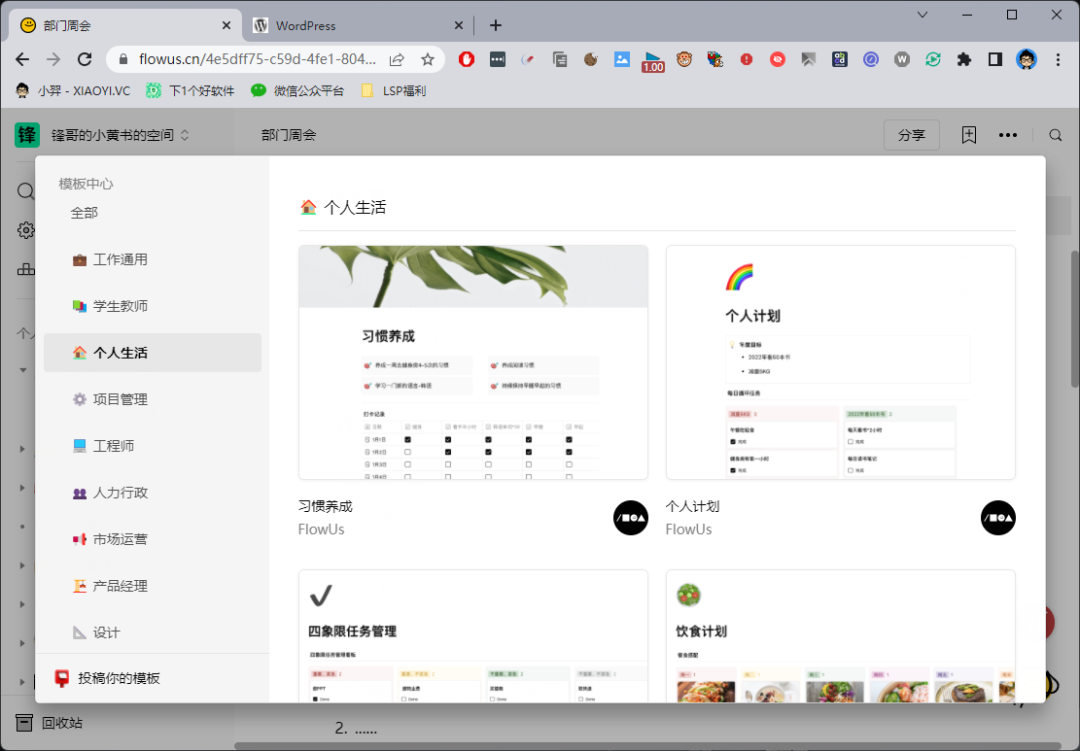Open the 微信公众平台 bookmark
The width and height of the screenshot is (1080, 751).
click(x=298, y=90)
